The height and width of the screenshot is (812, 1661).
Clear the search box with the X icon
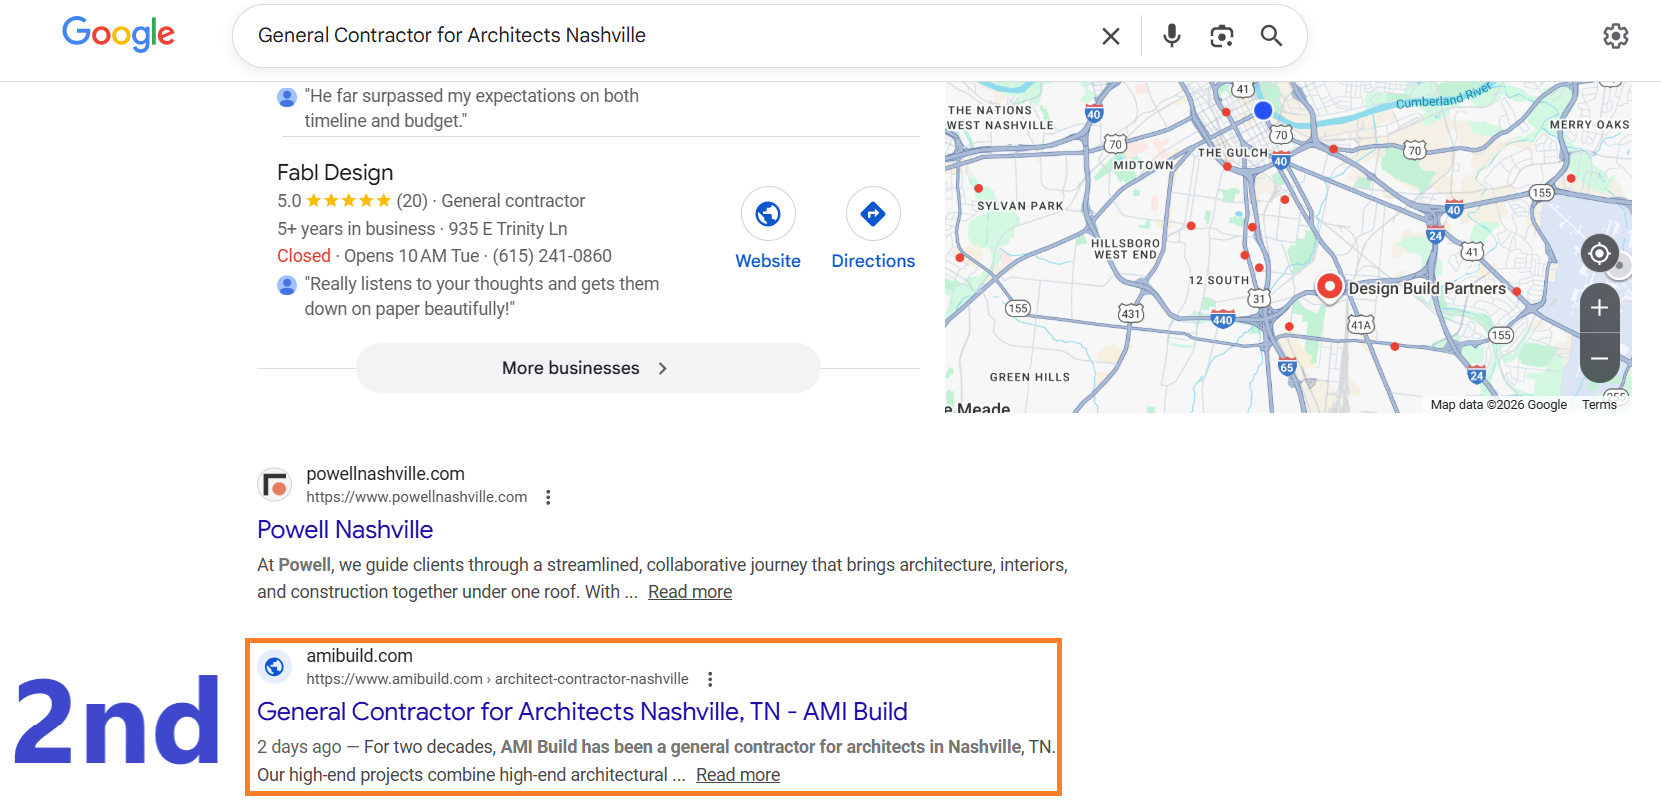(1110, 36)
